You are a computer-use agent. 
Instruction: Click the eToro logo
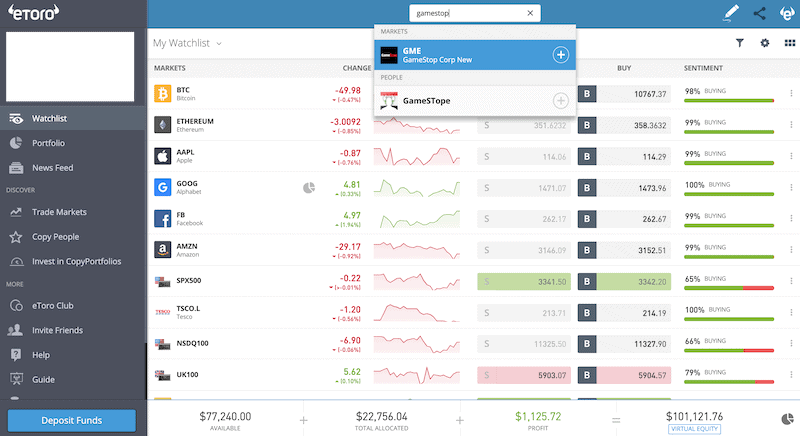[33, 13]
